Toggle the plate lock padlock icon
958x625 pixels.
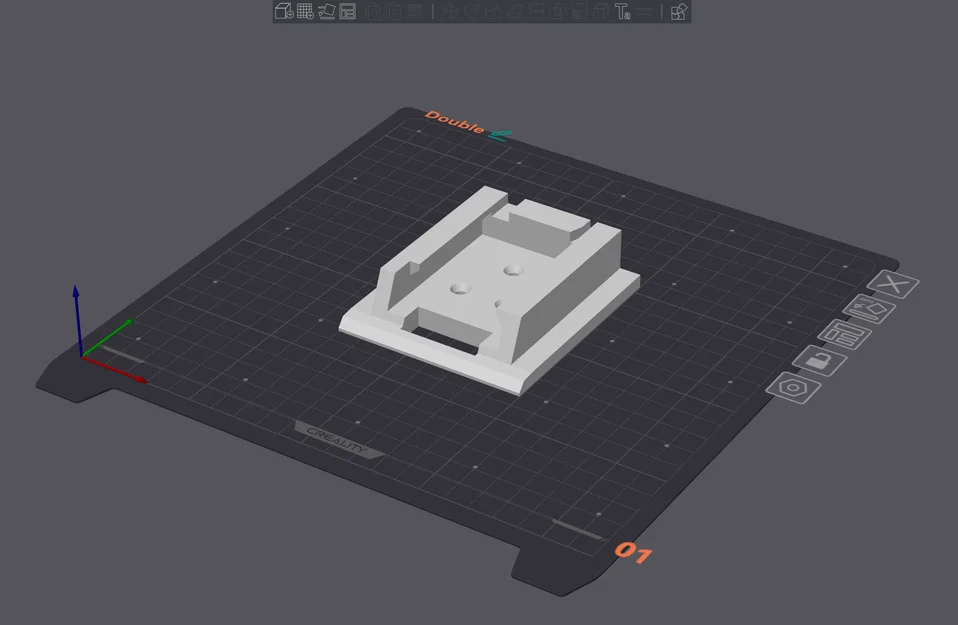[x=819, y=361]
